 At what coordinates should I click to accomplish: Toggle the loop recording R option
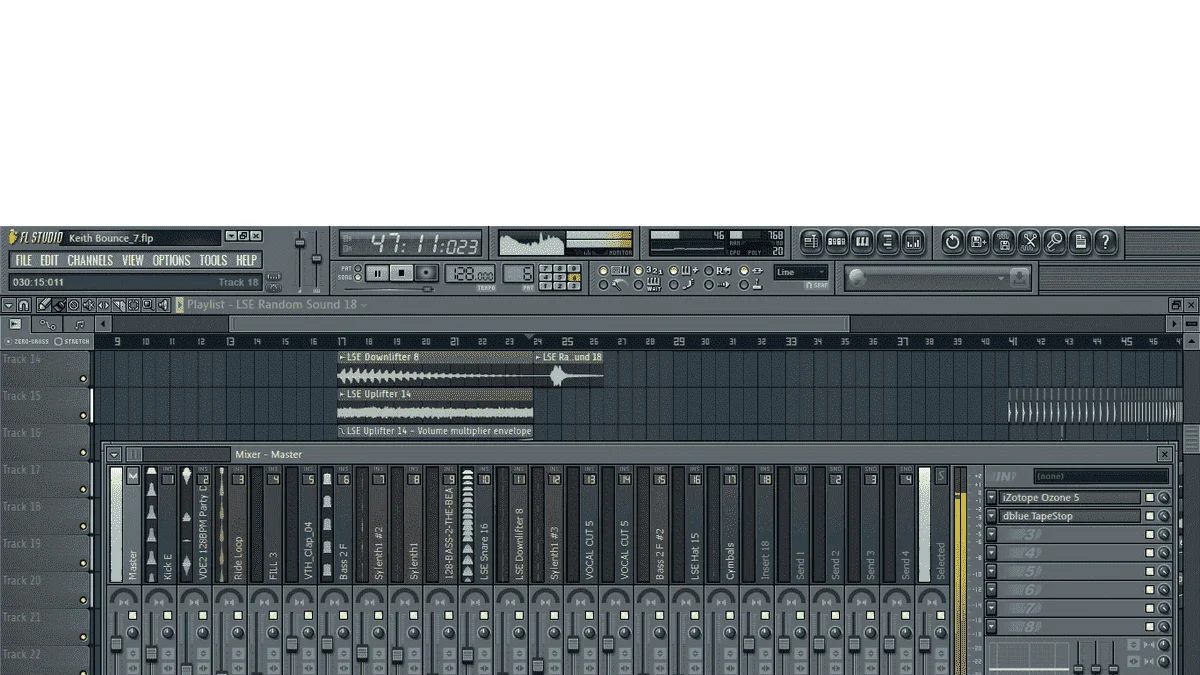(718, 270)
